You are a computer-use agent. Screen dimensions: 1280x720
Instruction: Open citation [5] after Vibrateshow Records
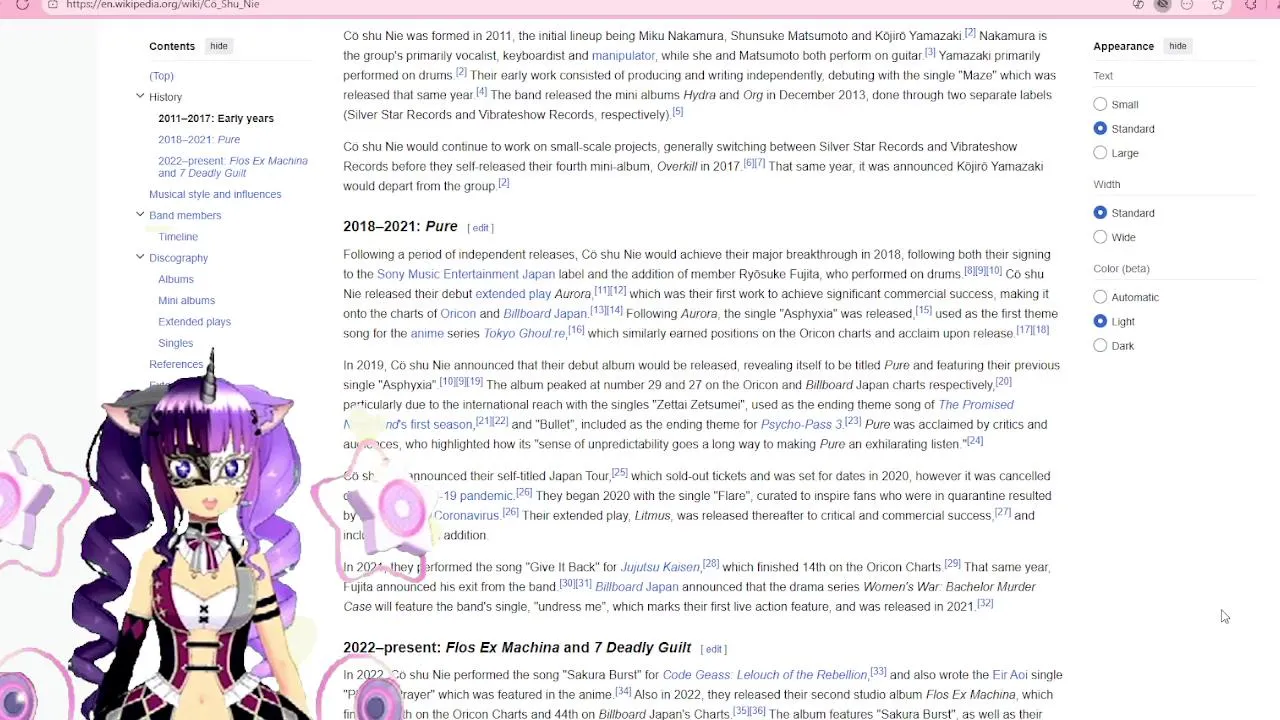coord(677,112)
